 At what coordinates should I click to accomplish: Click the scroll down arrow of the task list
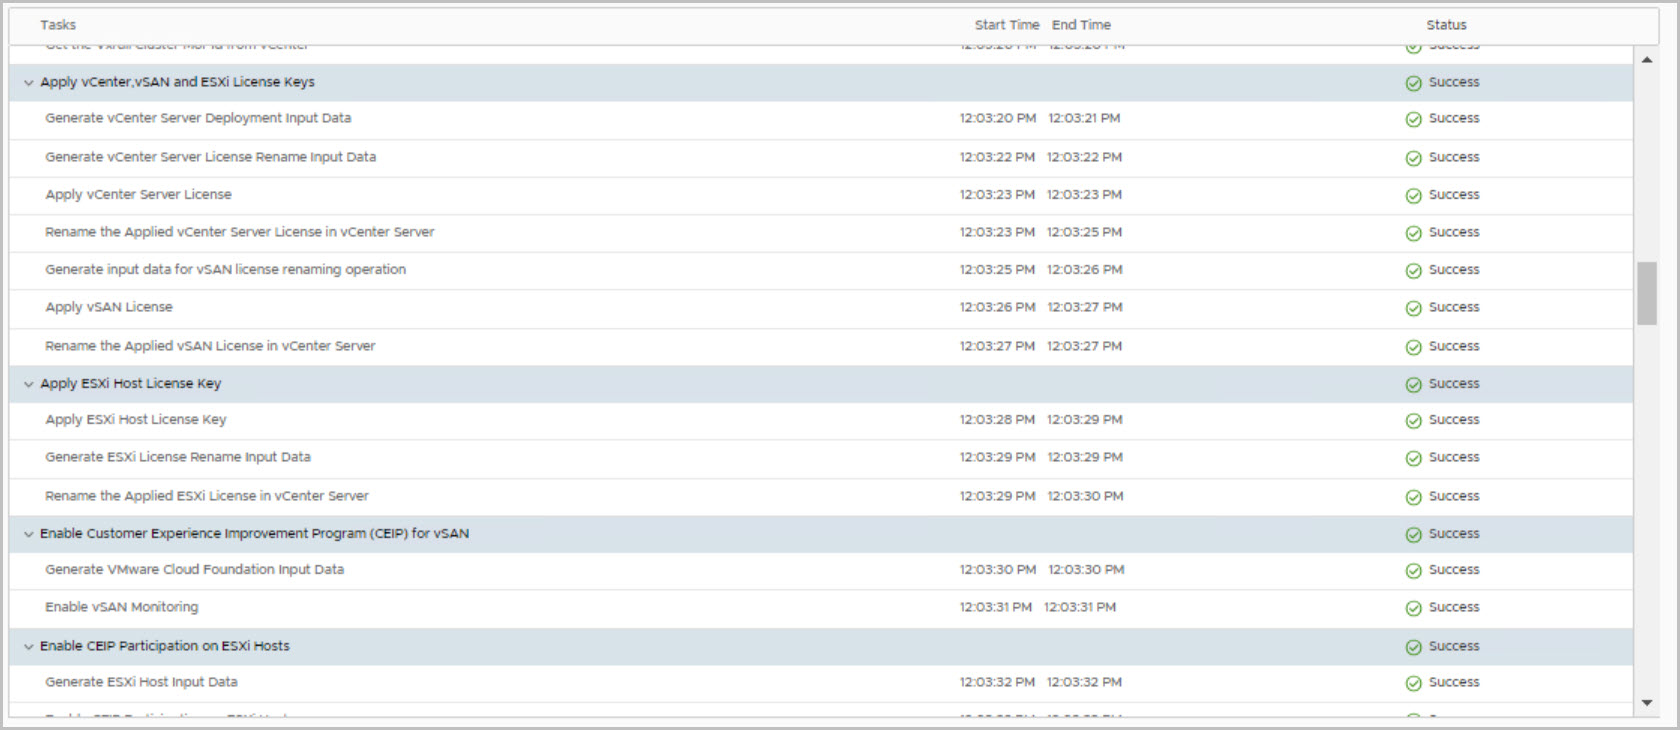pyautogui.click(x=1647, y=703)
